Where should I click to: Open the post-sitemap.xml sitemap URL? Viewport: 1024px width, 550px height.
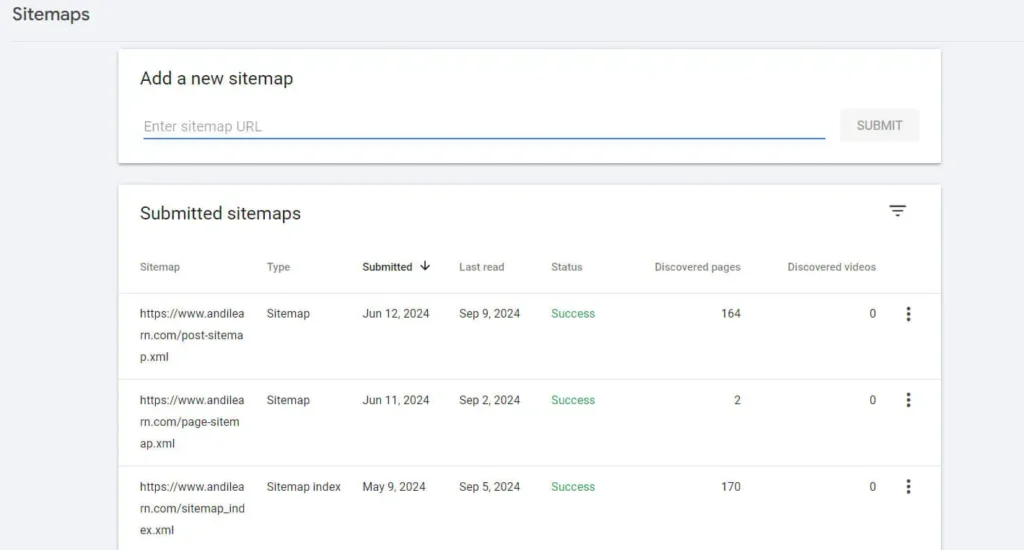(192, 335)
